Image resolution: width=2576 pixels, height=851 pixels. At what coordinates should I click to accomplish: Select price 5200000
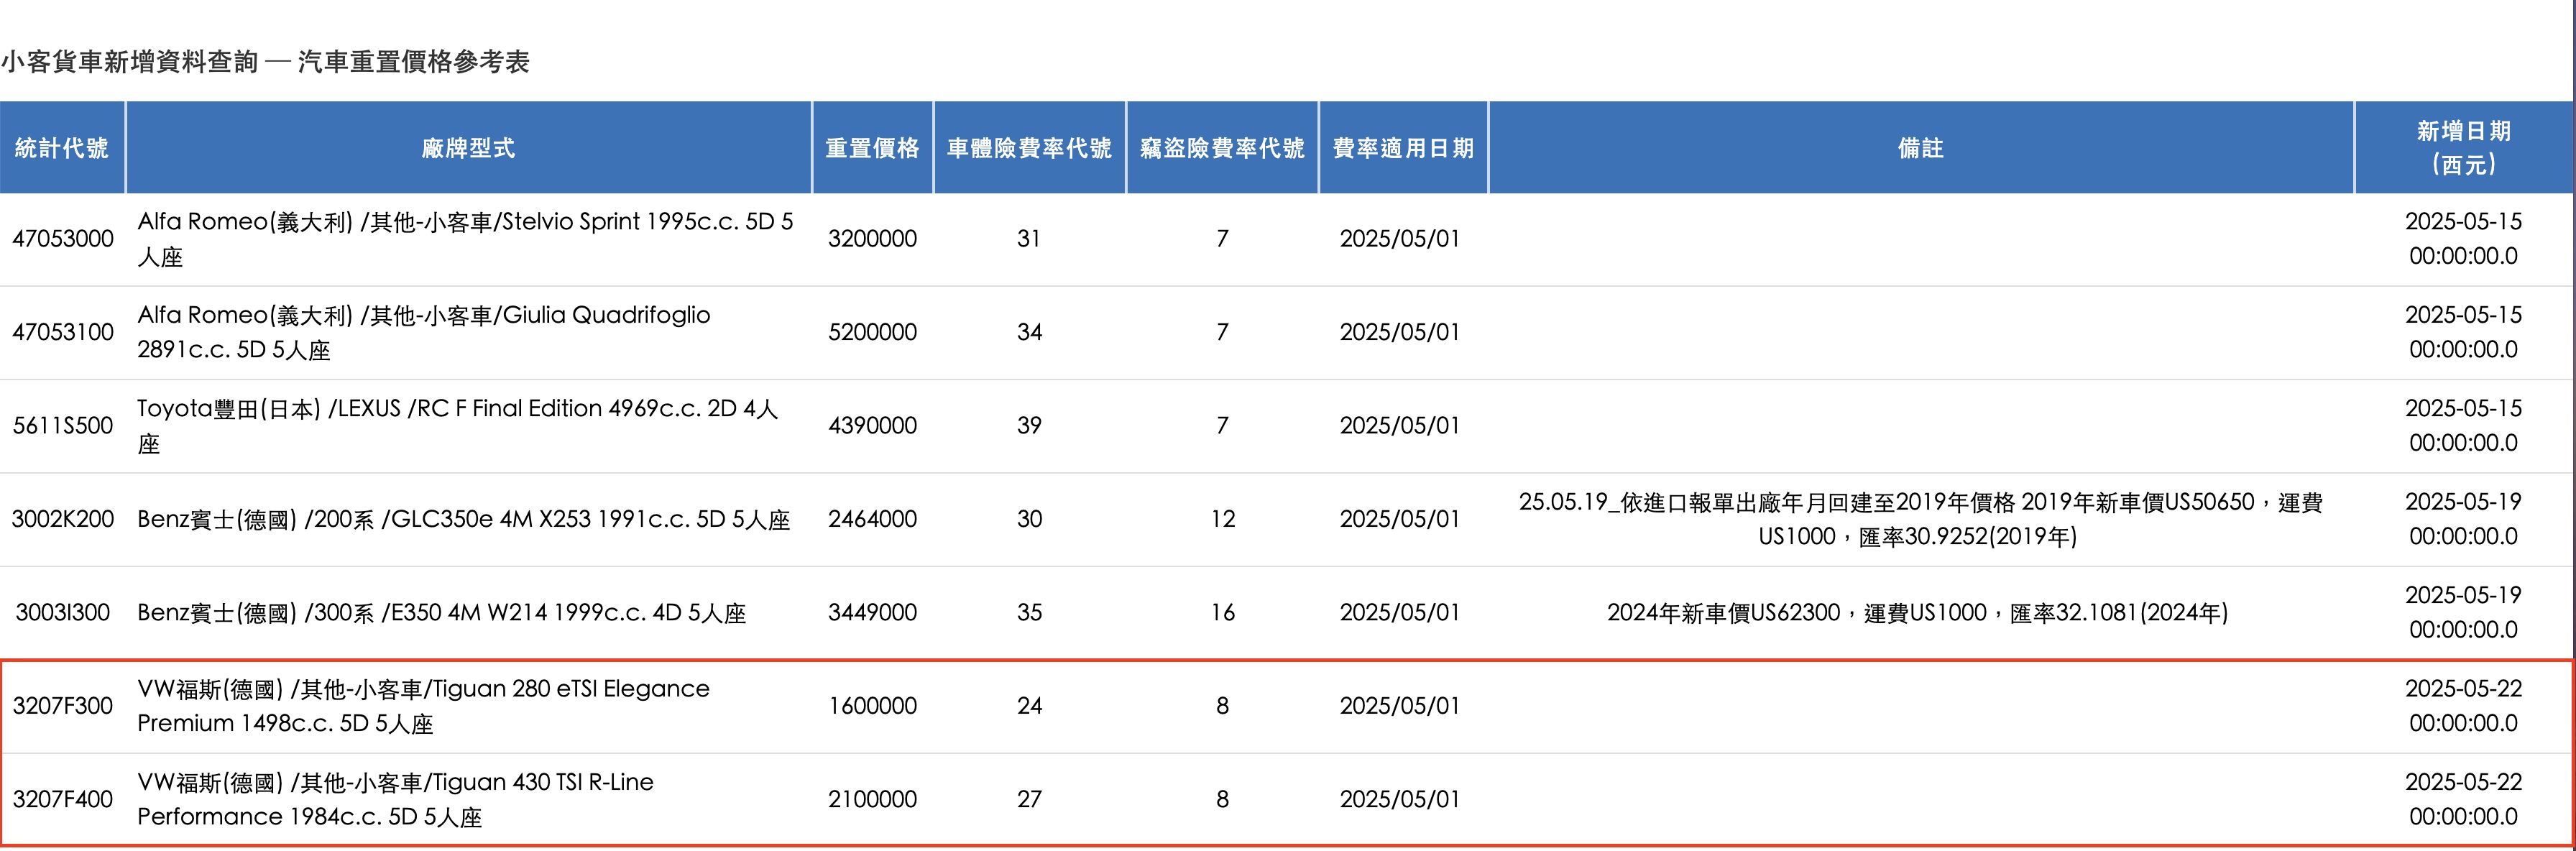point(872,332)
